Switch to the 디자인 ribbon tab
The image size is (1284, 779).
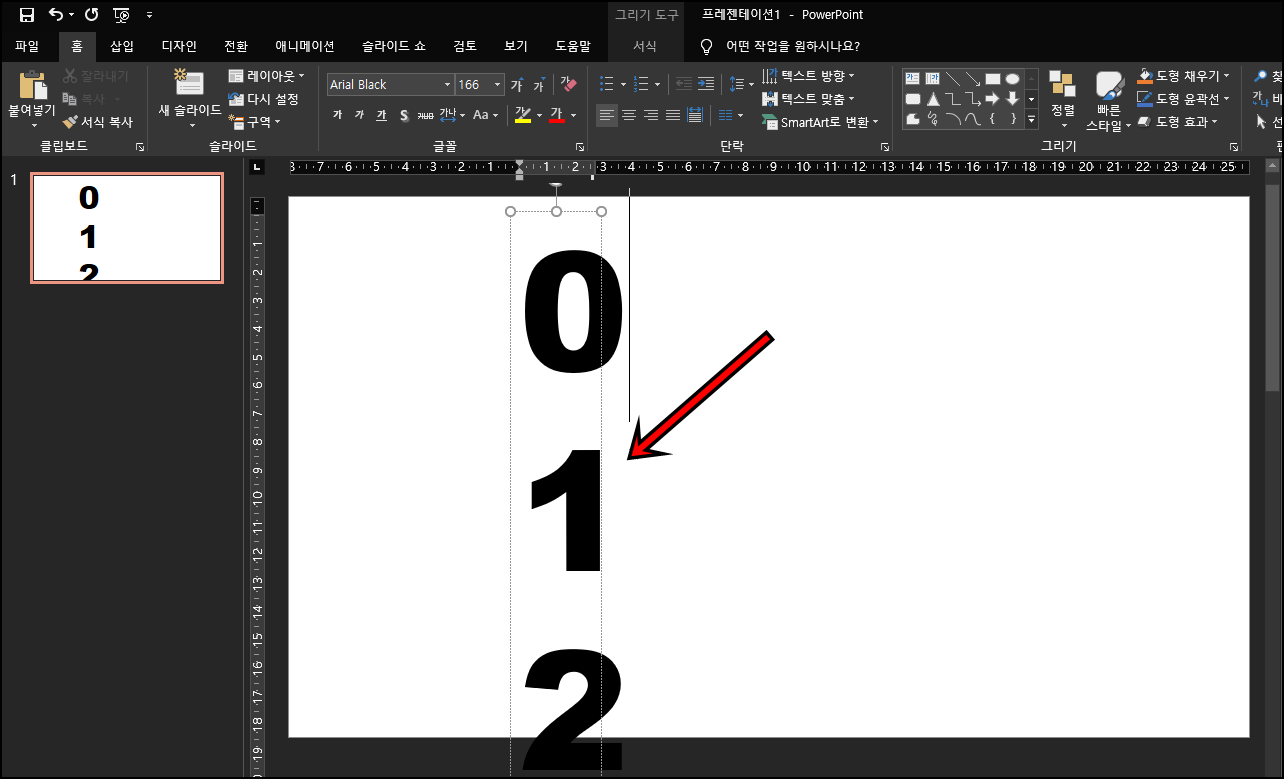point(179,46)
